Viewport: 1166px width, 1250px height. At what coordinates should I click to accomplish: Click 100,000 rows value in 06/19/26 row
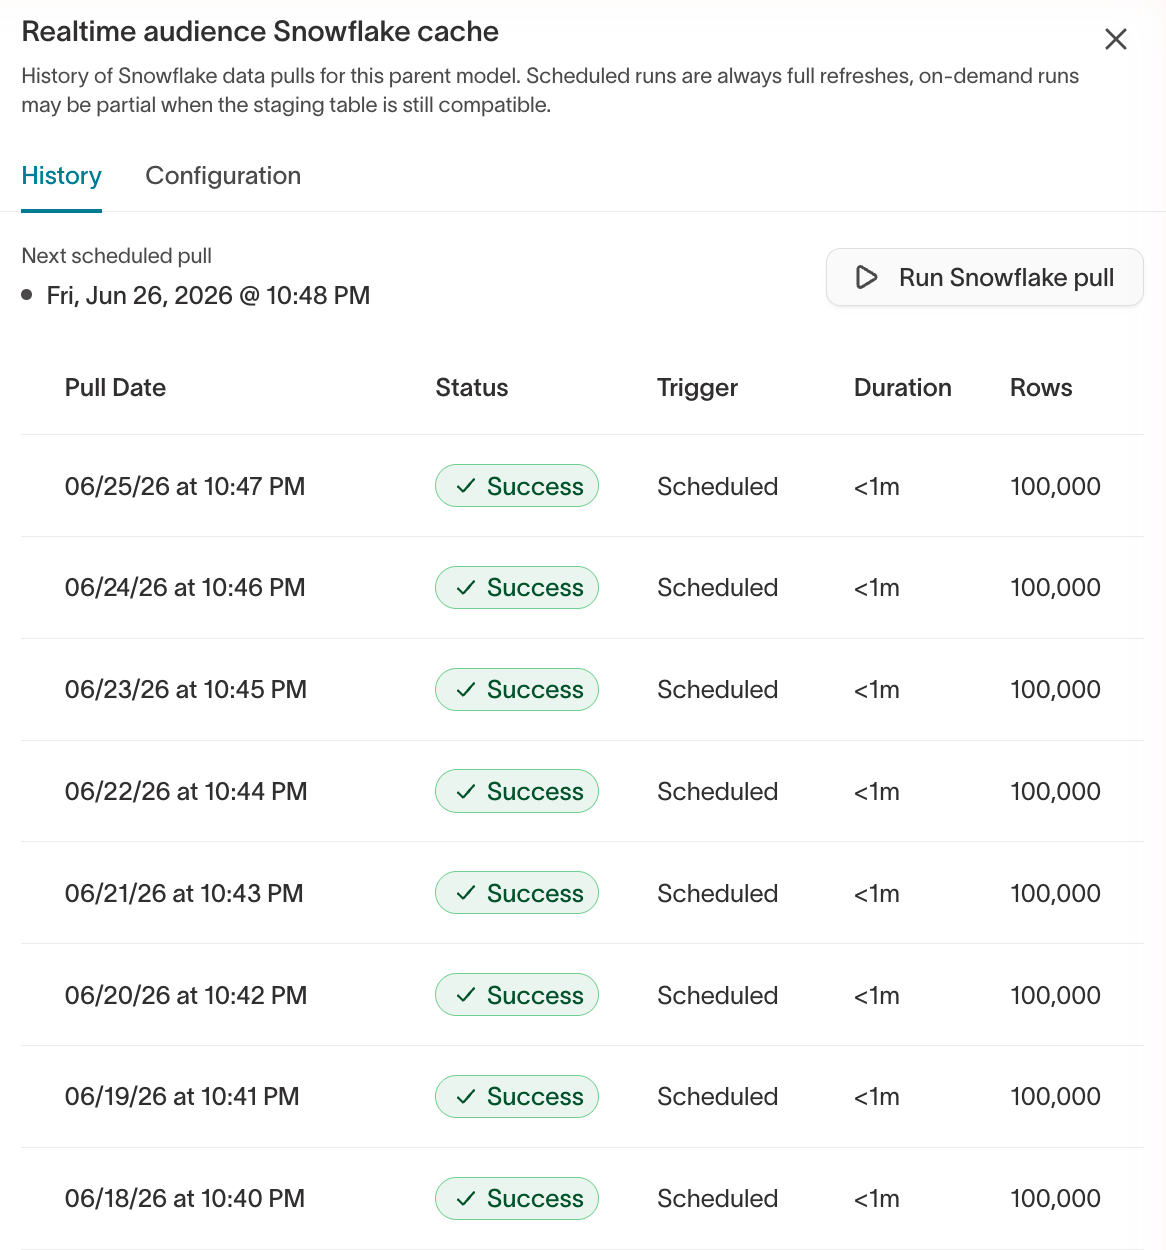coord(1055,1097)
